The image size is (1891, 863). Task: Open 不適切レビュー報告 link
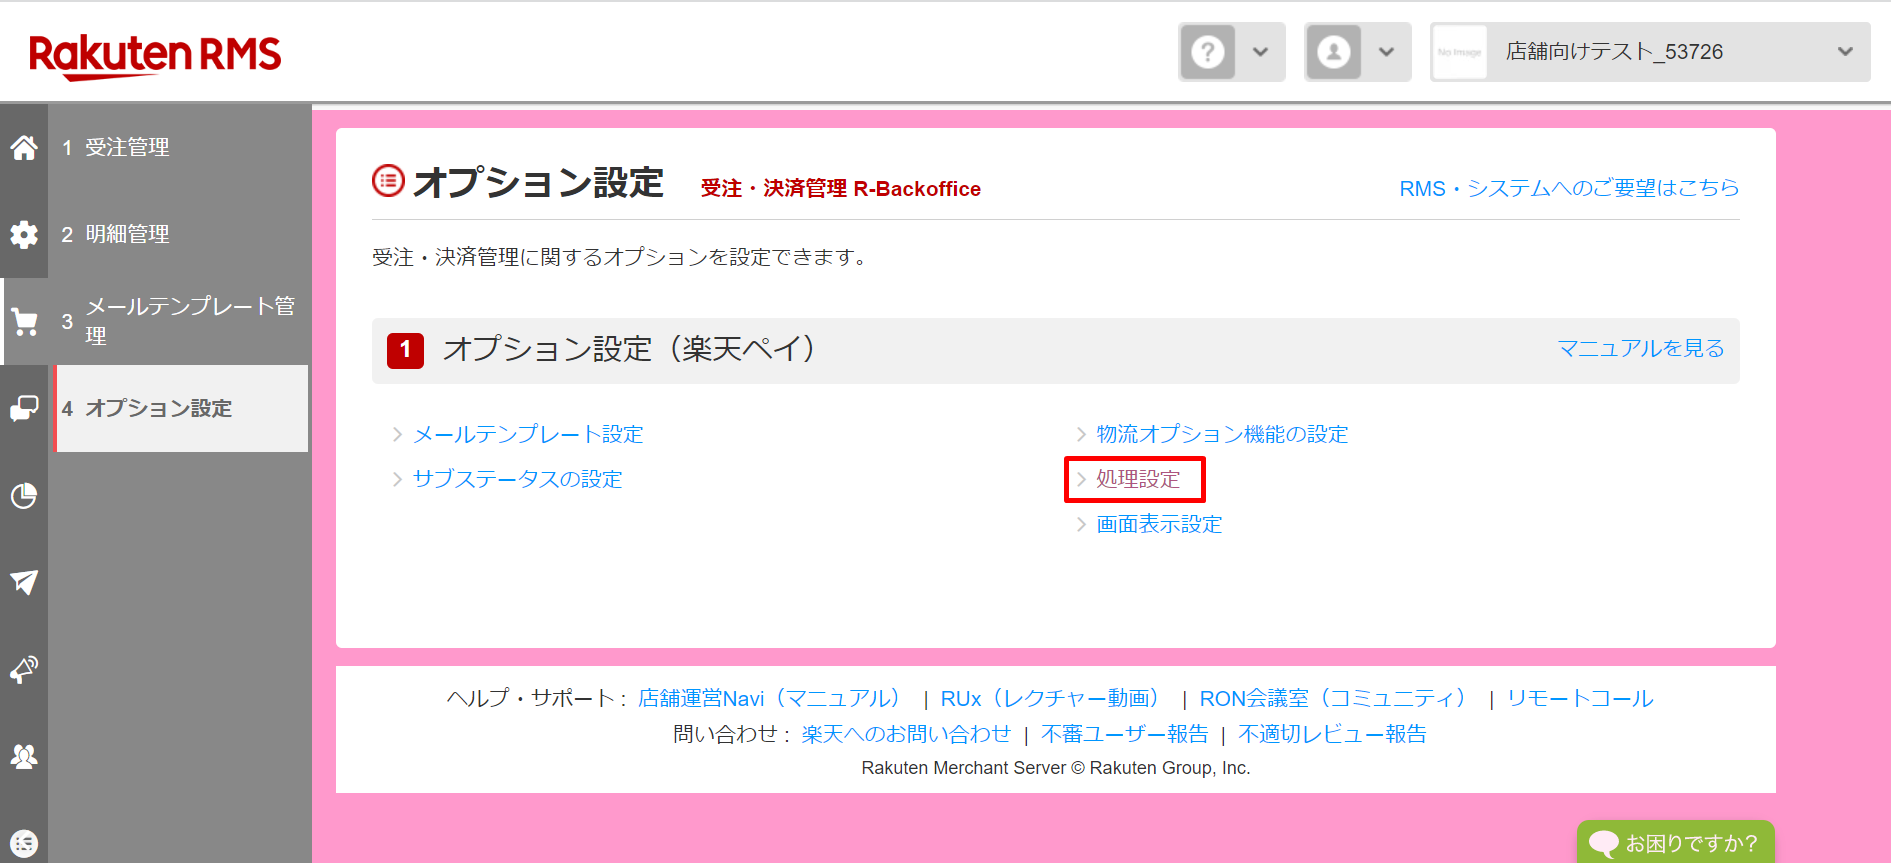tap(1332, 734)
